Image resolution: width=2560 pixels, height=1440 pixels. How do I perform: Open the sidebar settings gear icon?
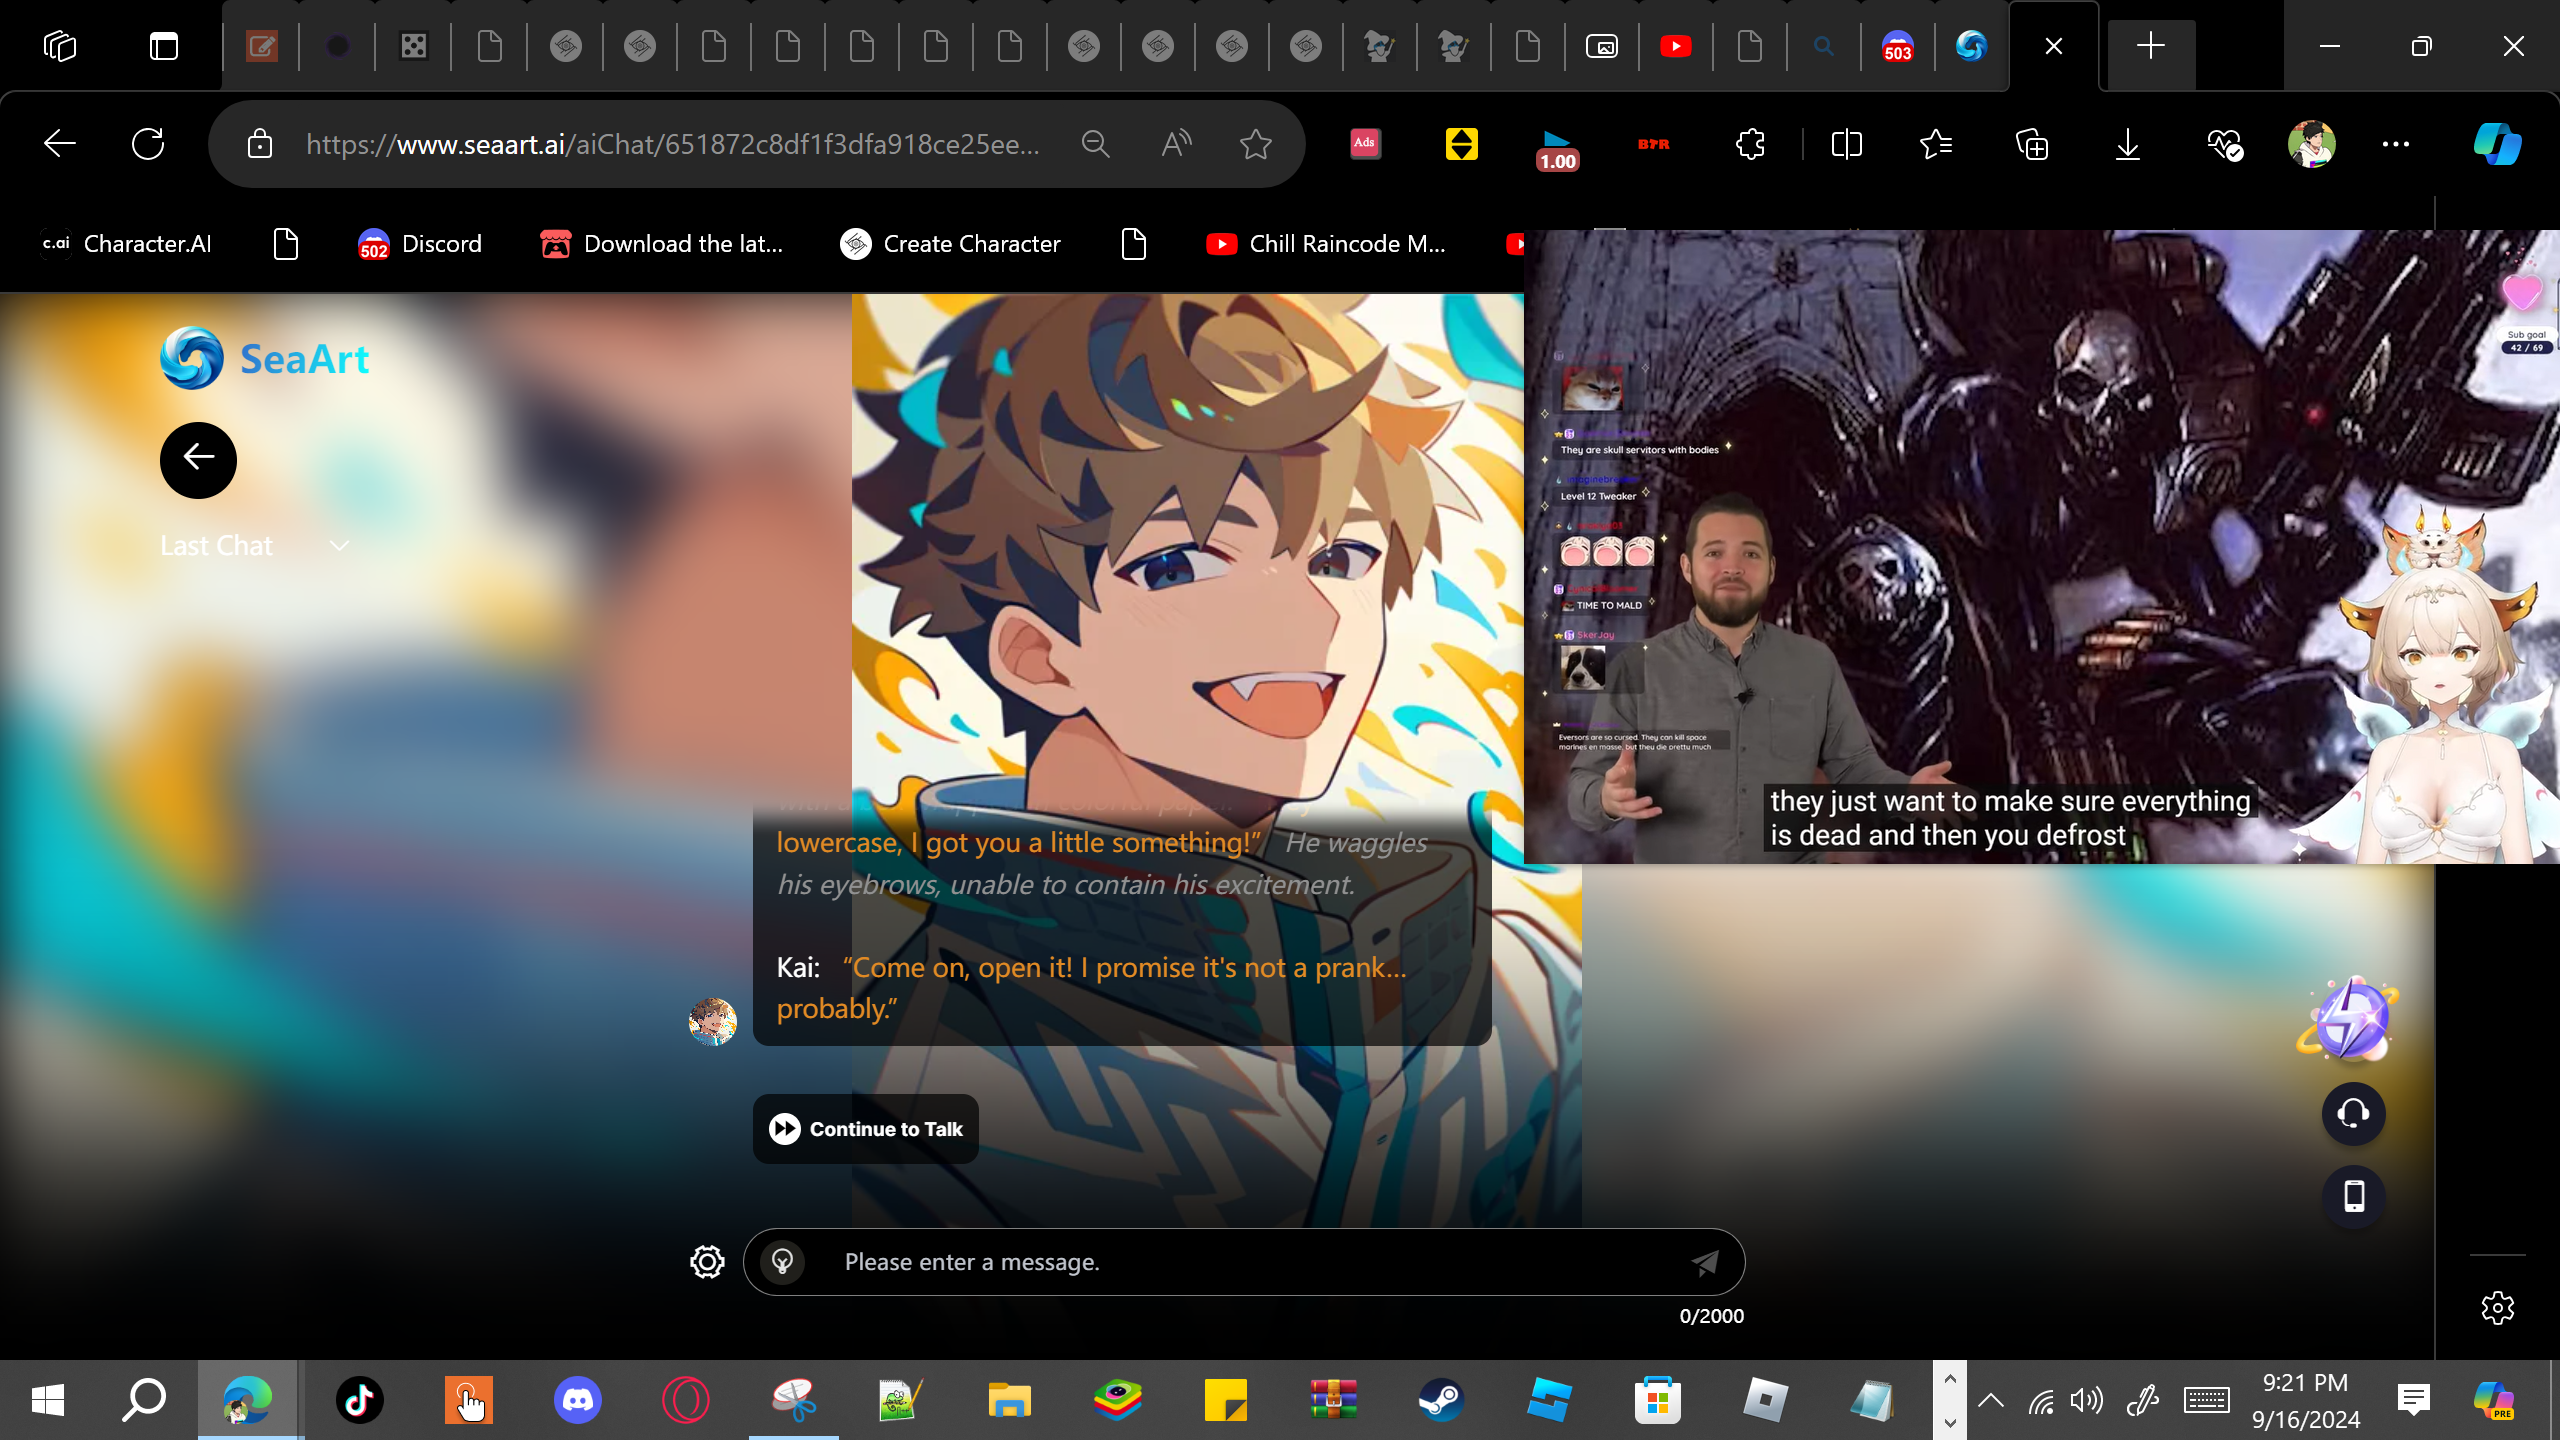tap(2498, 1307)
